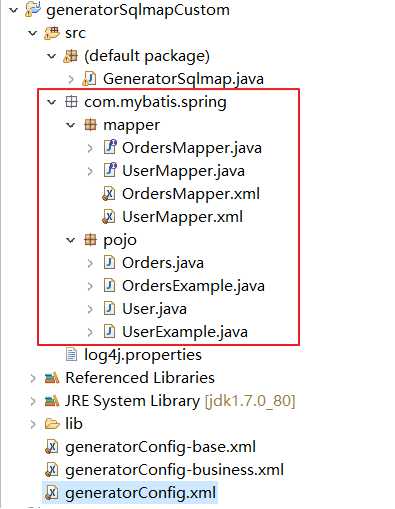Screen dimensions: 395x509
Task: Expand OrdersMapper.java arrow
Action: point(90,148)
